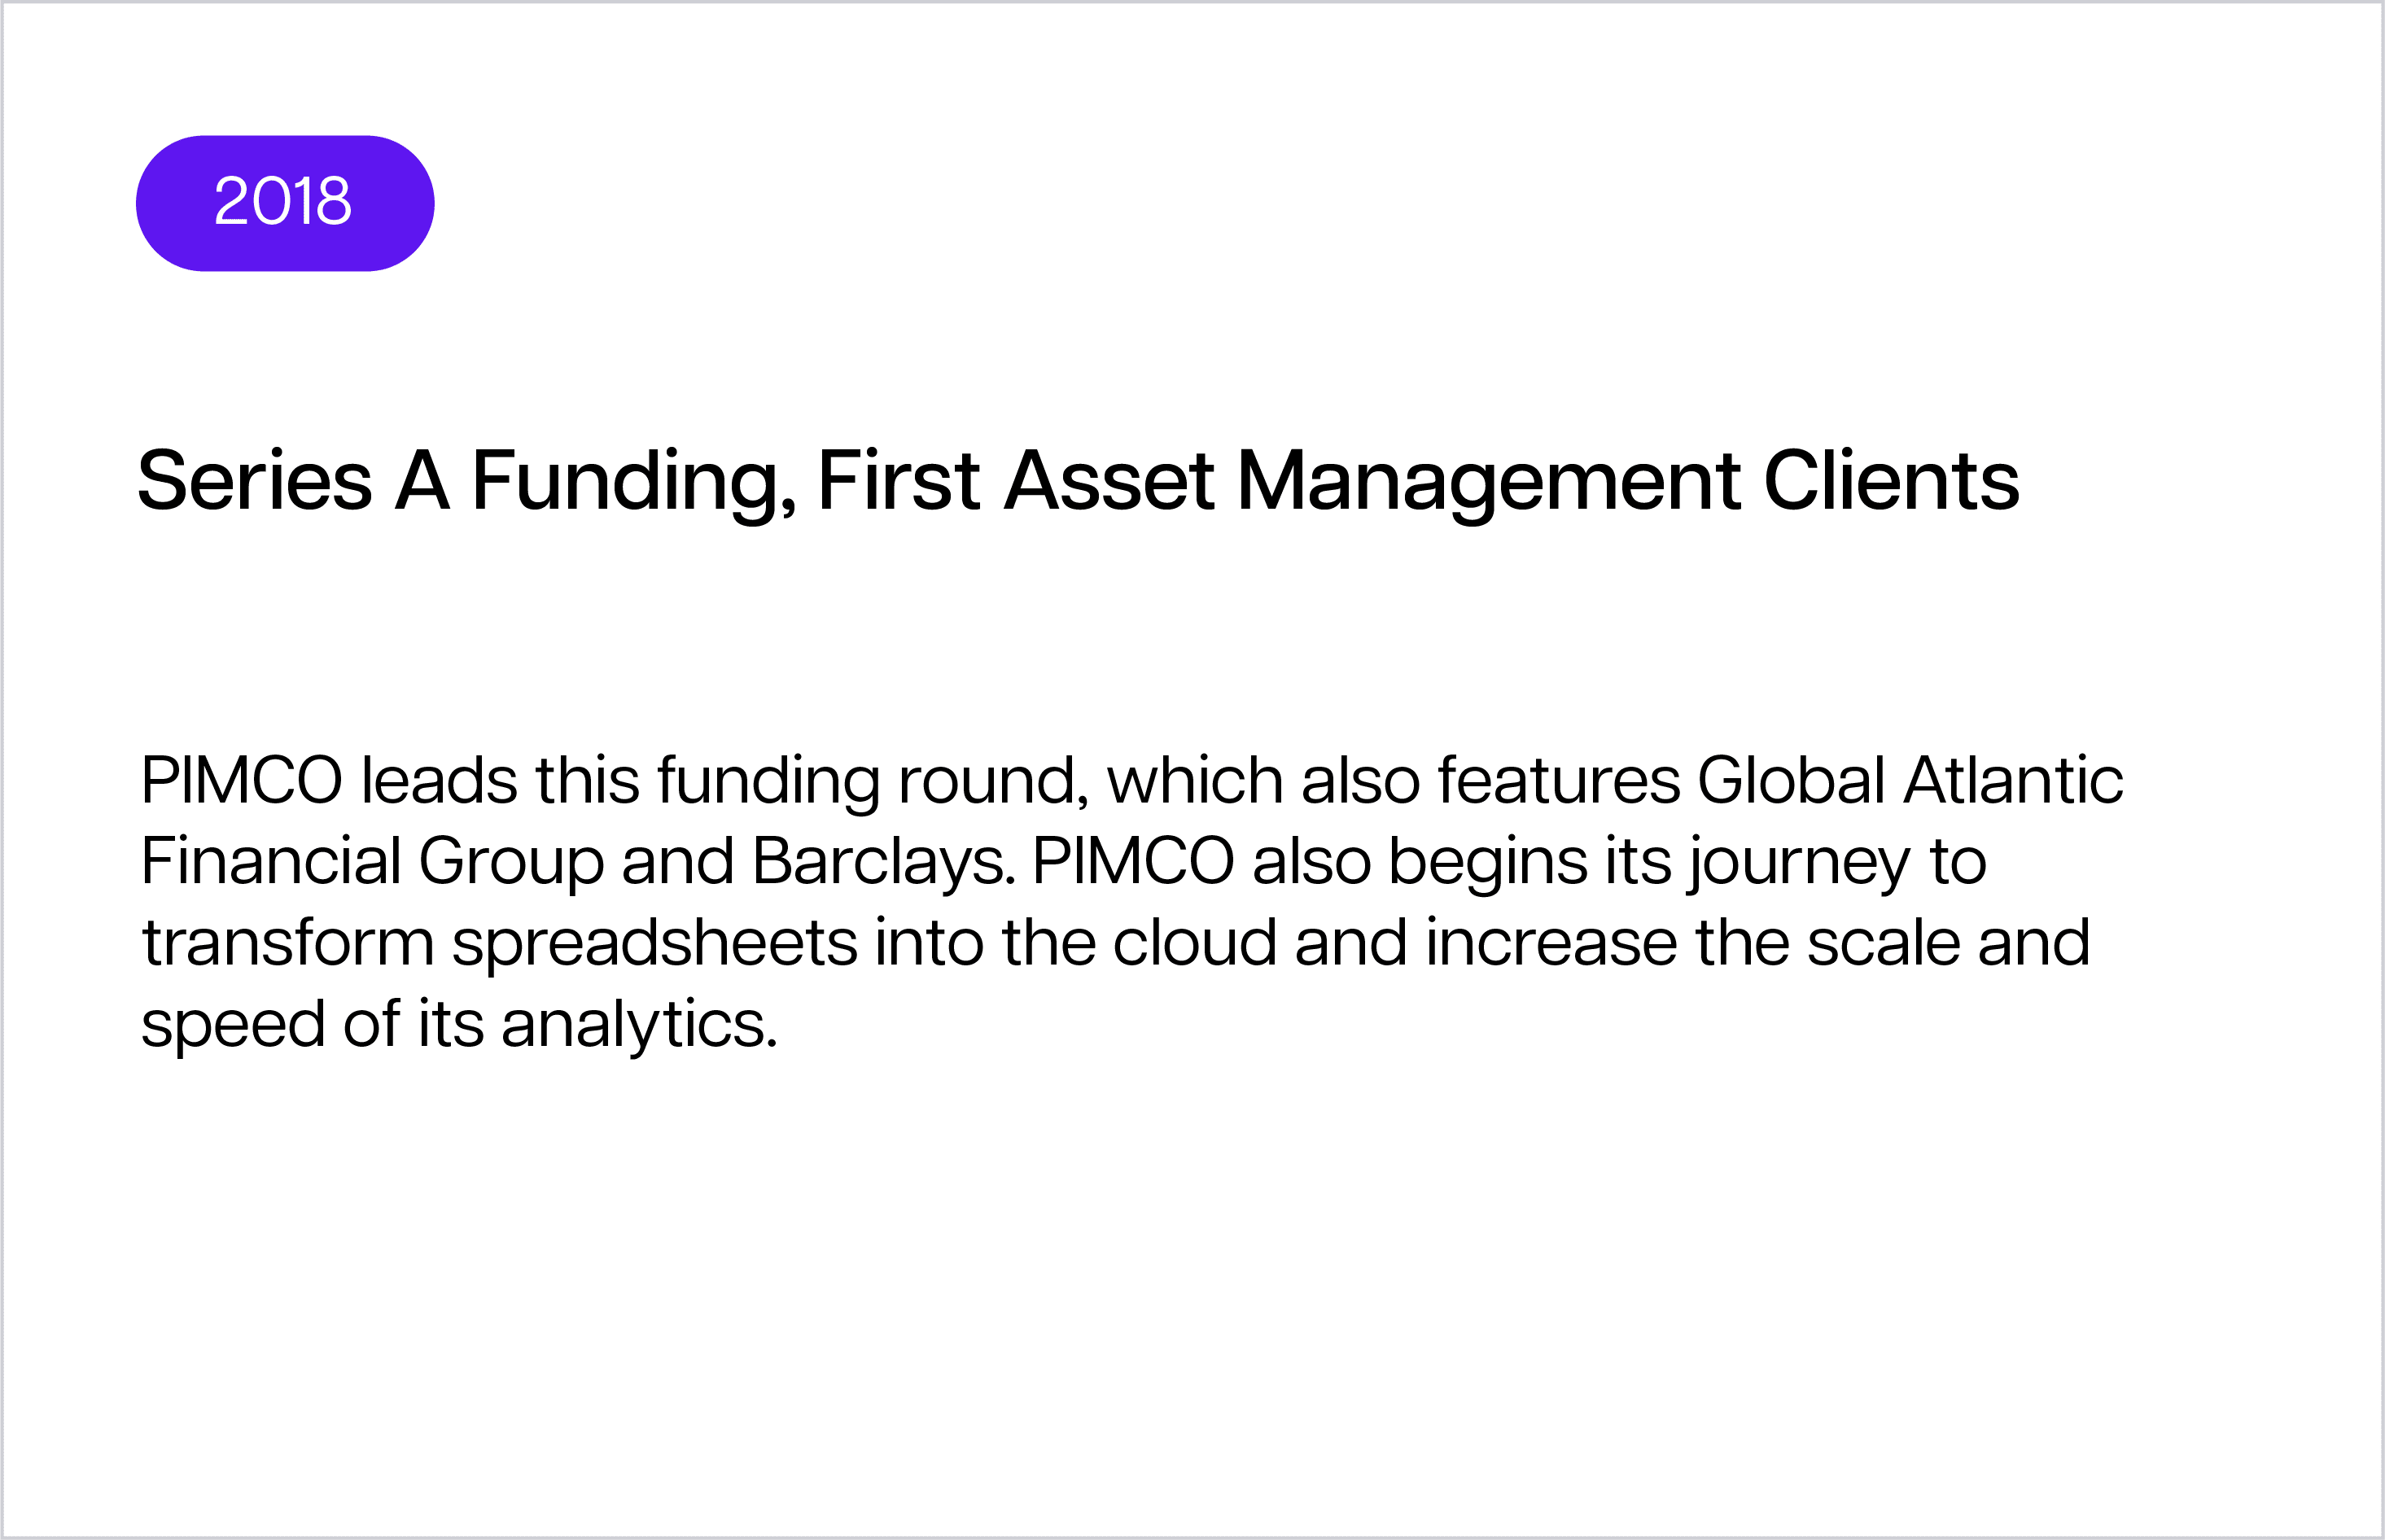Click the second PIMCO mention after Barclays
2385x1540 pixels.
(1133, 861)
